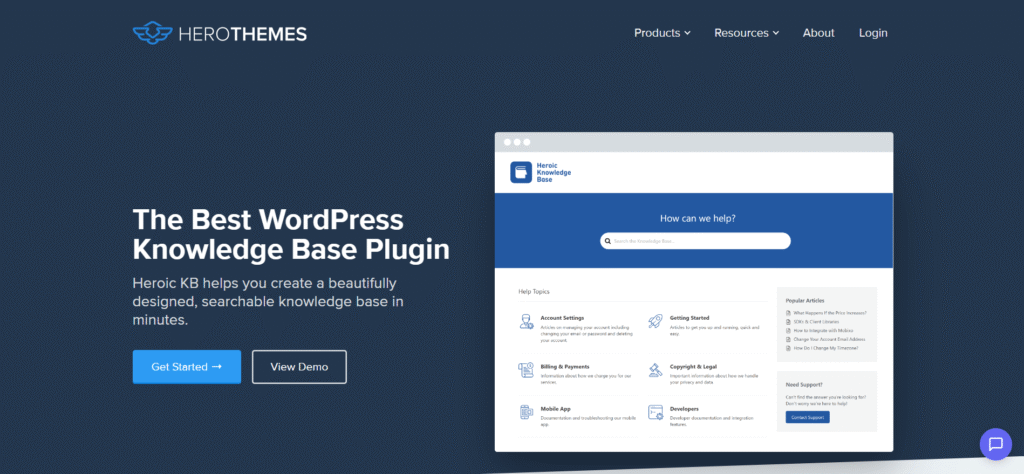Click the Get Started button
Viewport: 1024px width, 474px height.
[x=187, y=367]
